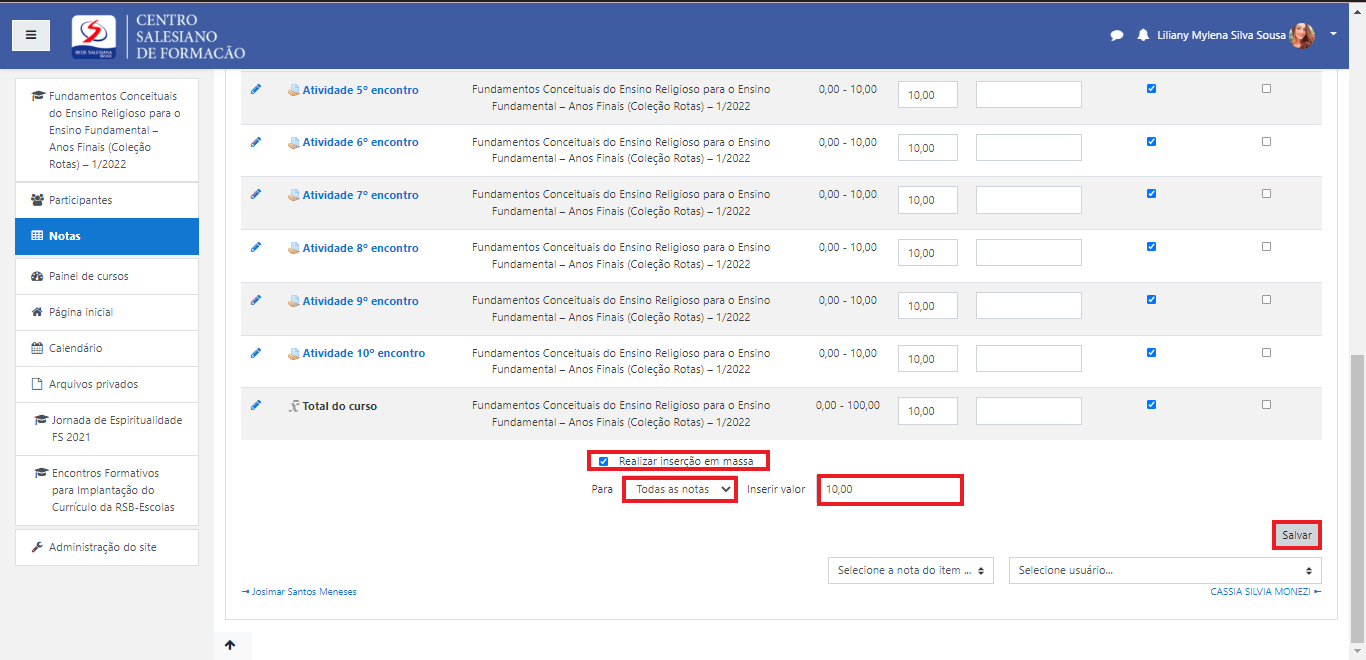Click the user profile avatar picture
The image size is (1366, 660).
(x=1302, y=35)
